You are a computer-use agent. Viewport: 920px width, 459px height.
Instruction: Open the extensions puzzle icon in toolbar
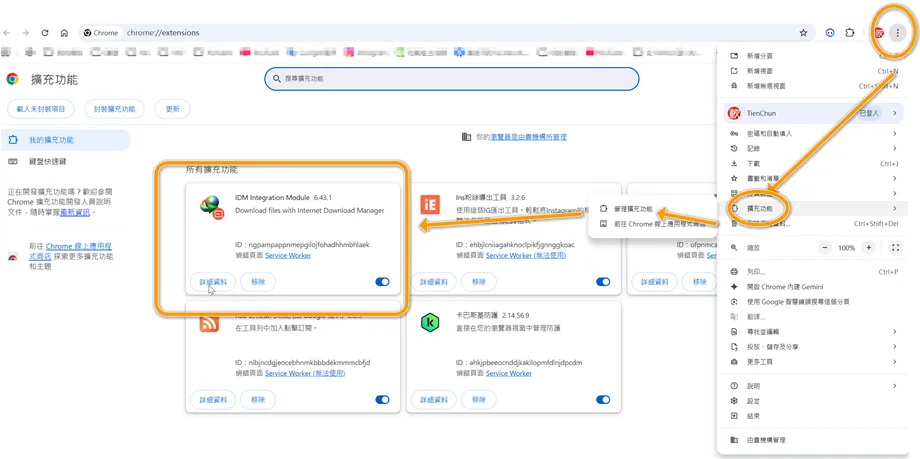tap(850, 33)
